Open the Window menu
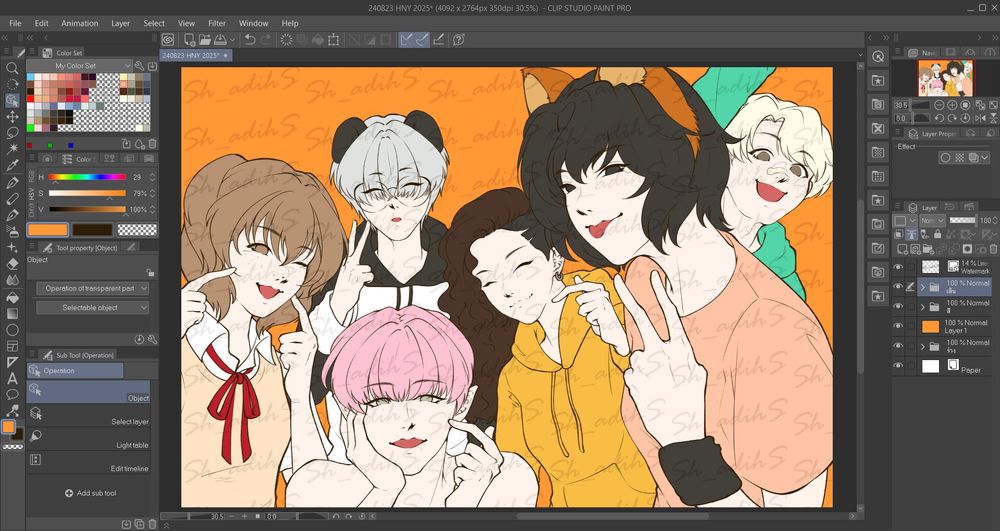 pyautogui.click(x=253, y=23)
